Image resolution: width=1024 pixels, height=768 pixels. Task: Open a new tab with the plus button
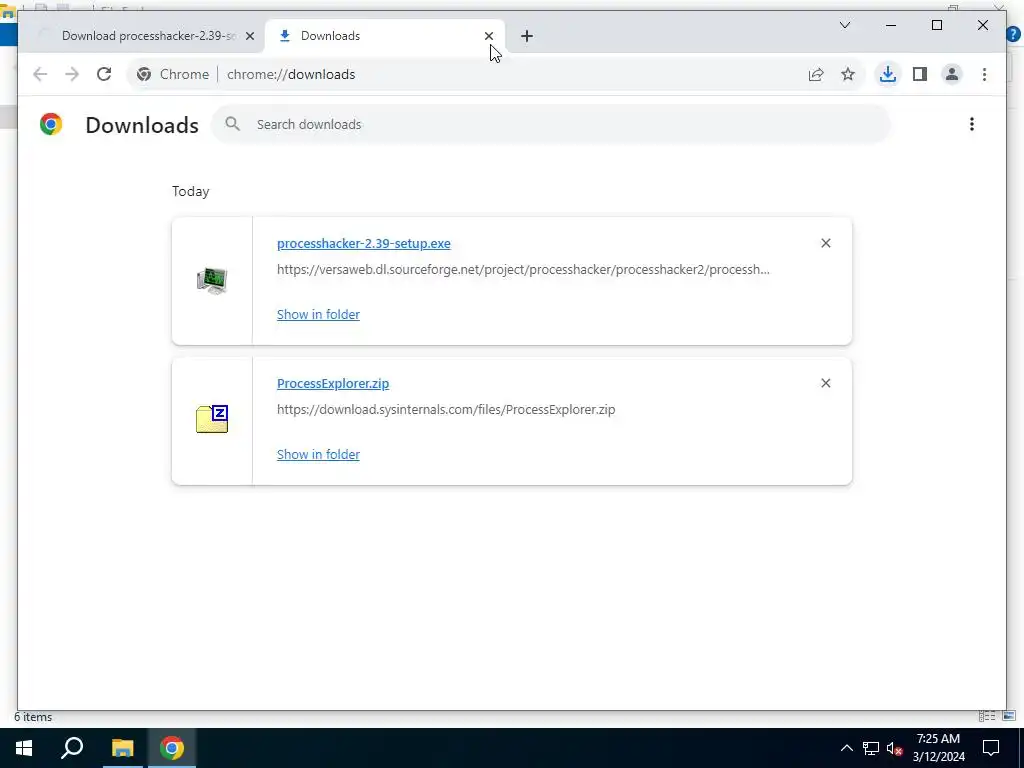point(526,36)
